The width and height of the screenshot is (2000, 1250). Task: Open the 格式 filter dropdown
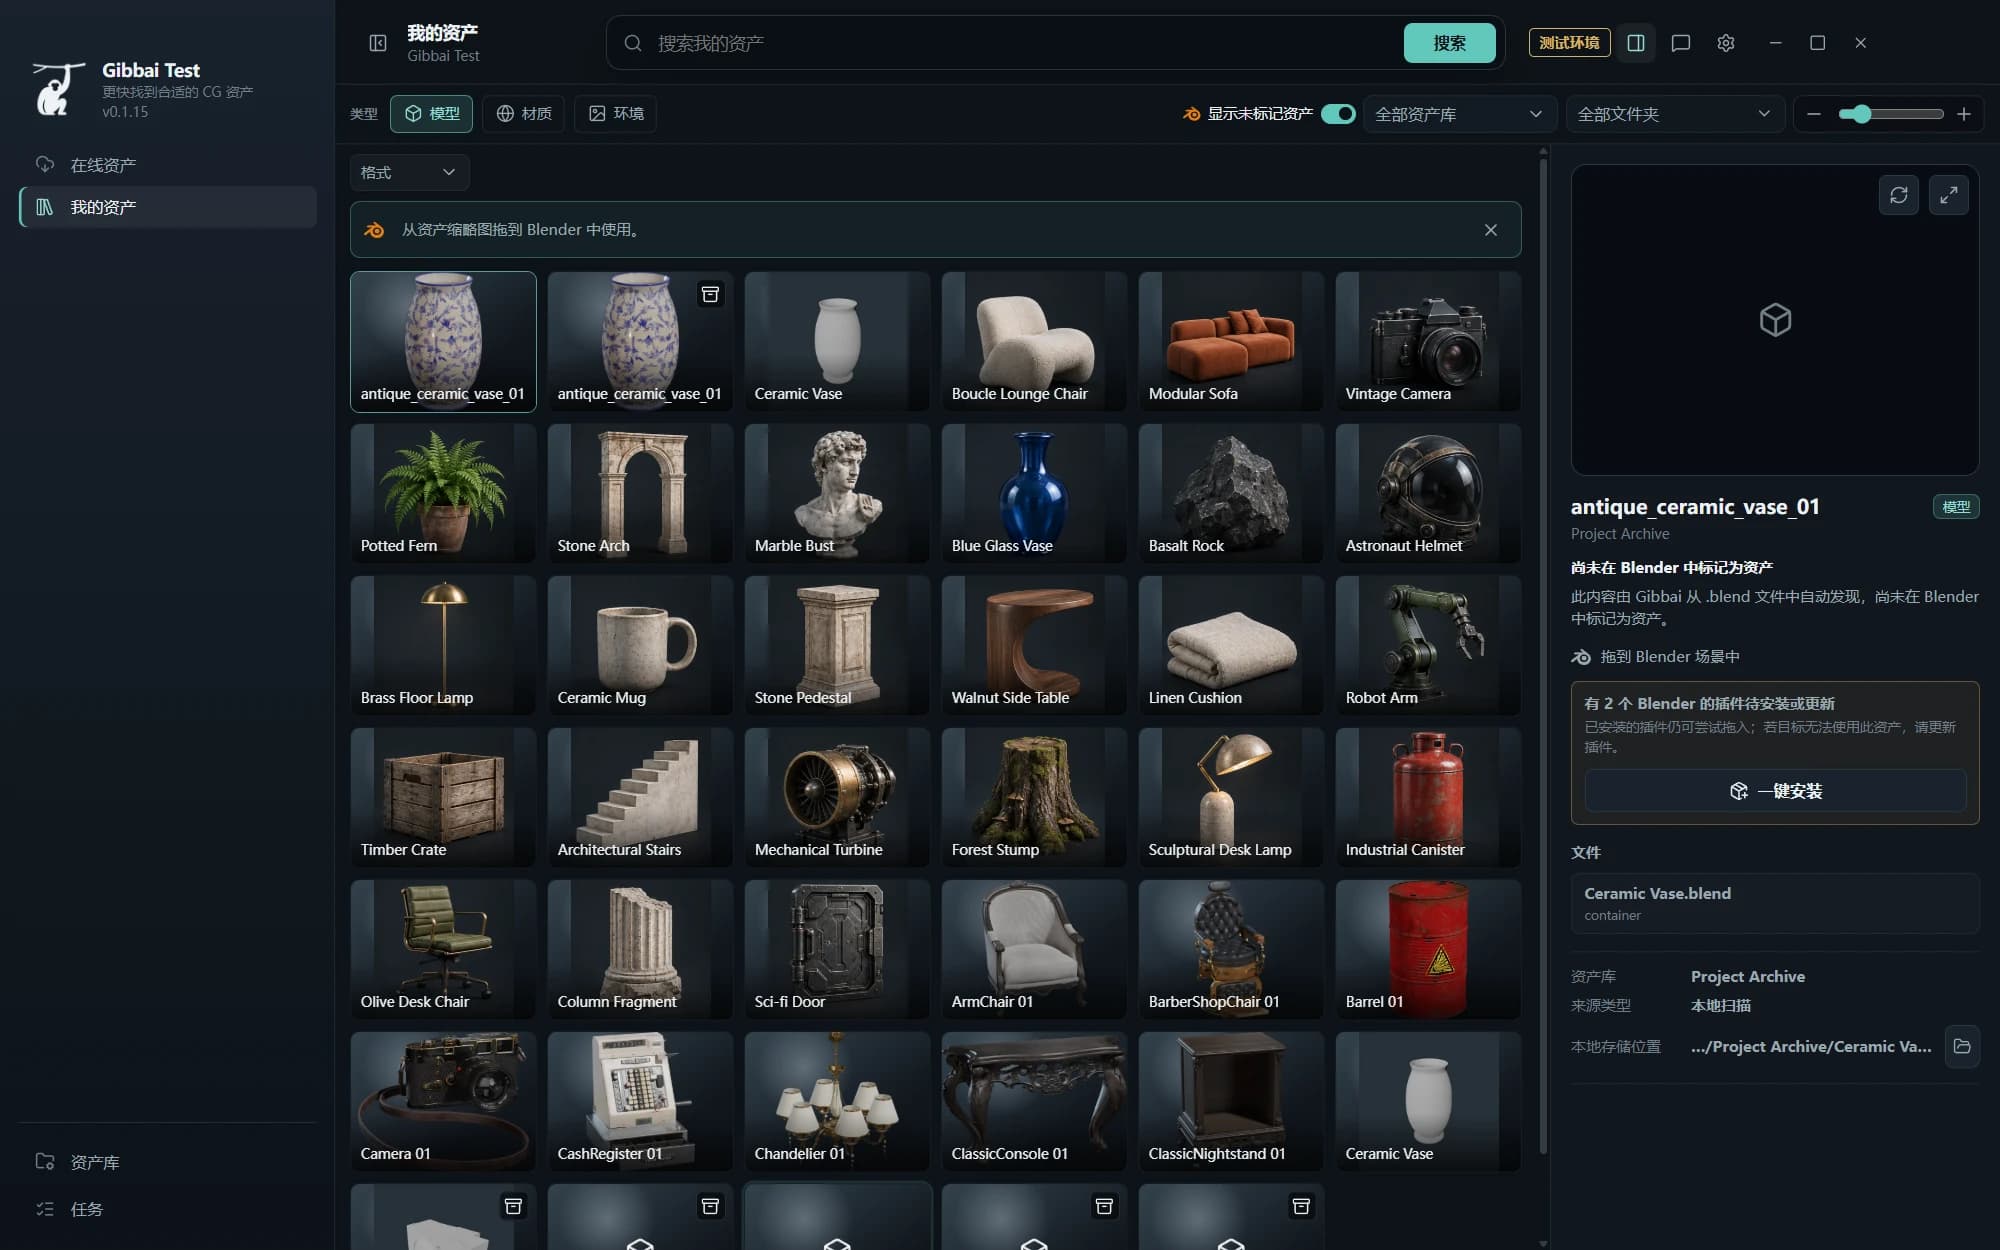pos(409,172)
